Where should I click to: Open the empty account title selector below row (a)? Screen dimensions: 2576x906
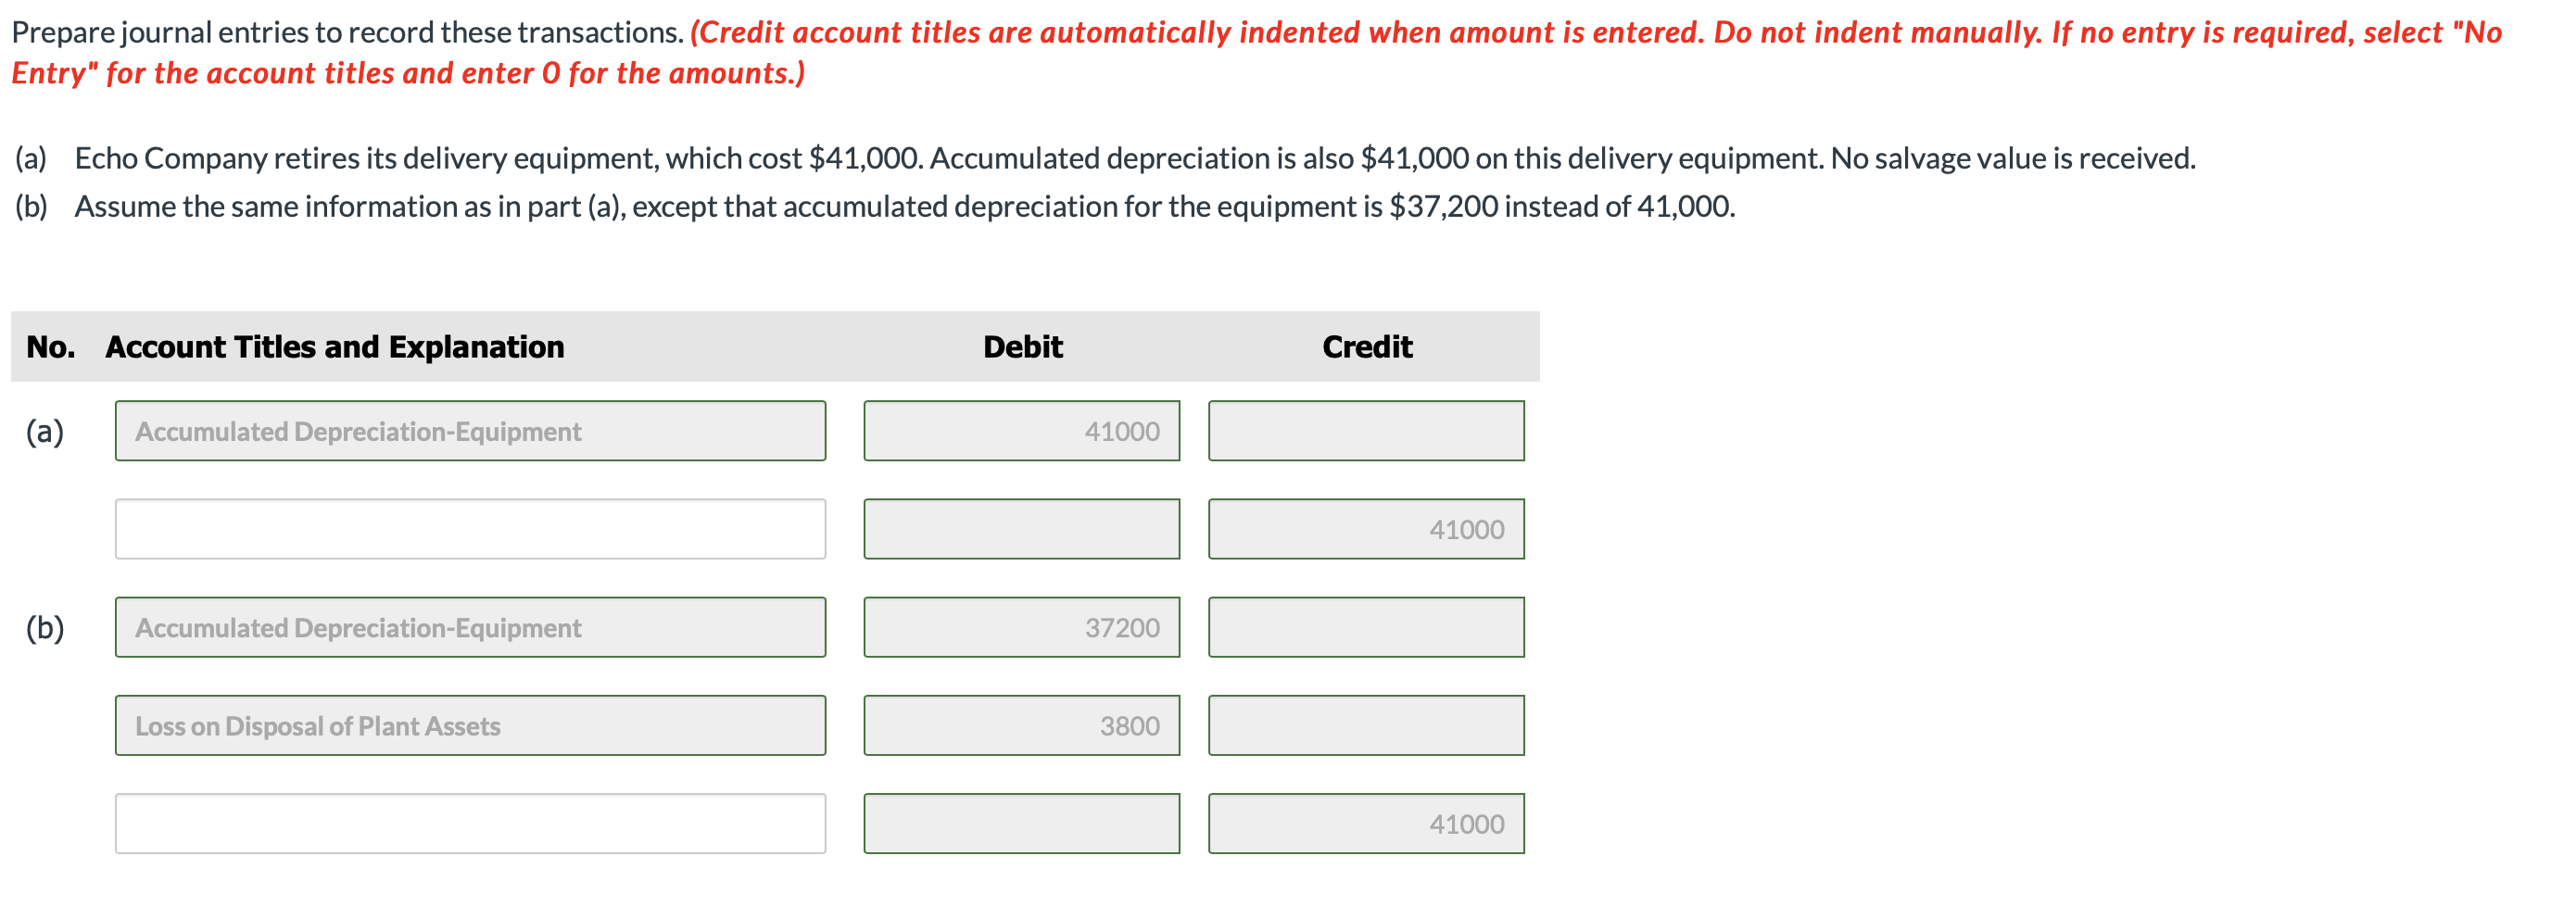click(470, 528)
